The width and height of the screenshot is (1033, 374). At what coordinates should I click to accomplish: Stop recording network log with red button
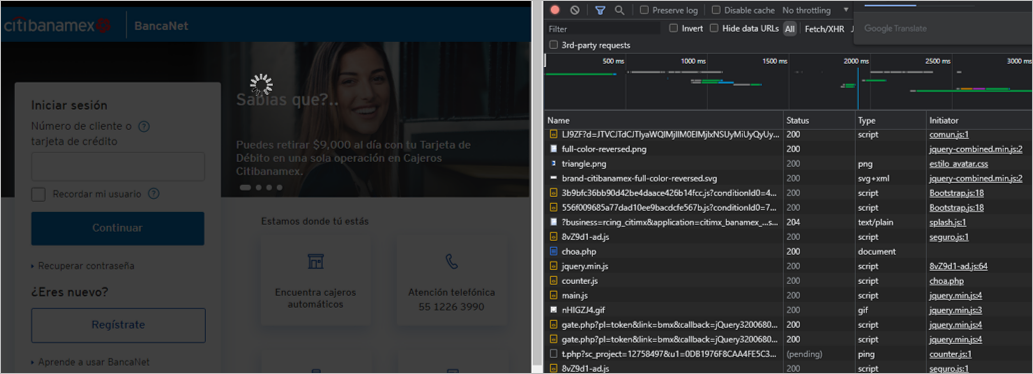tap(555, 10)
